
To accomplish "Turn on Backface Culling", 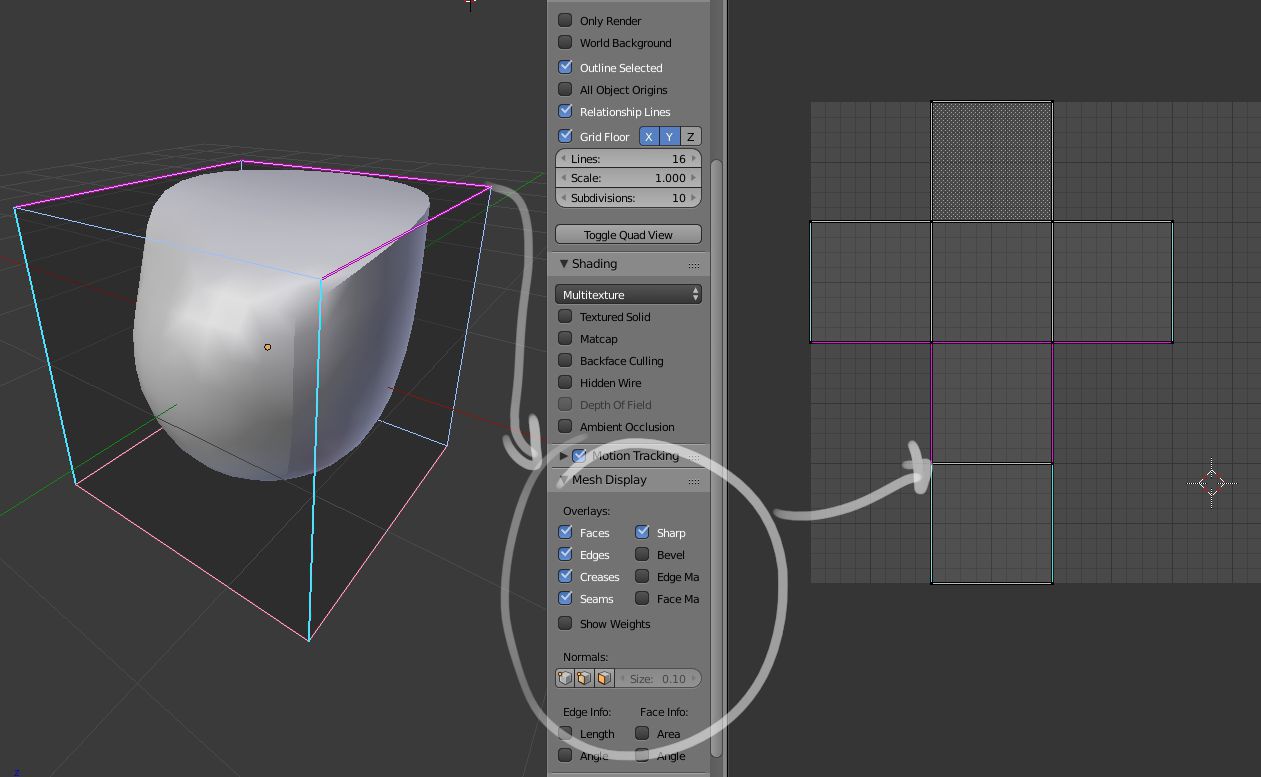I will tap(565, 360).
